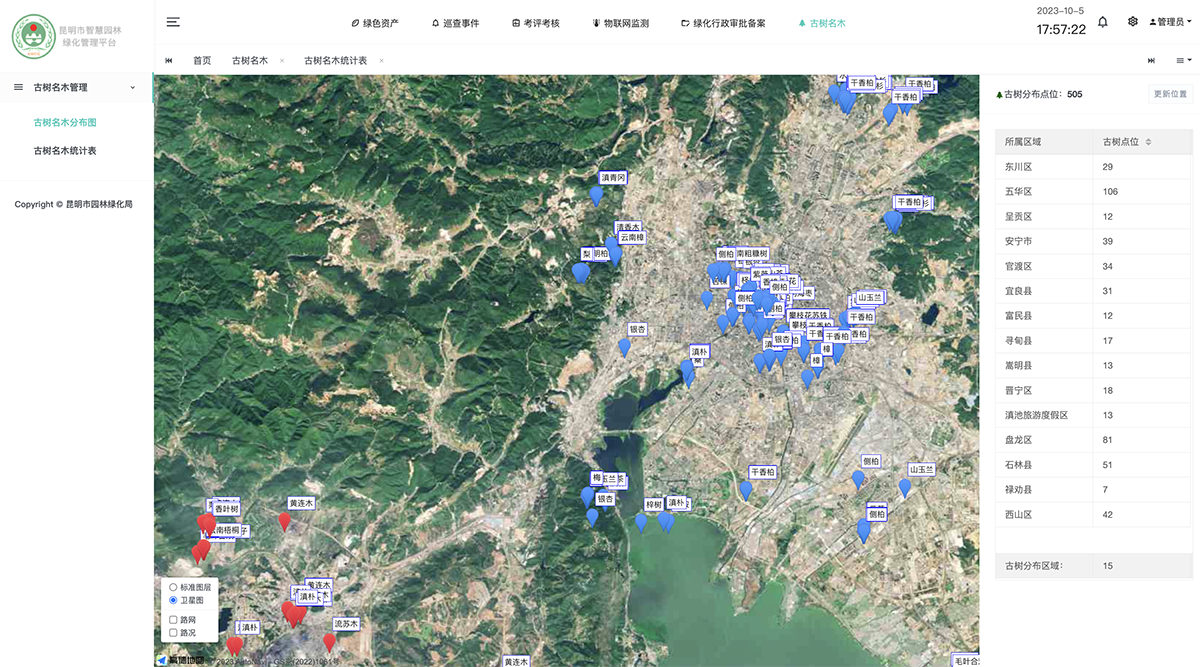
Task: Click the hamburger menu collapse icon
Action: (173, 22)
